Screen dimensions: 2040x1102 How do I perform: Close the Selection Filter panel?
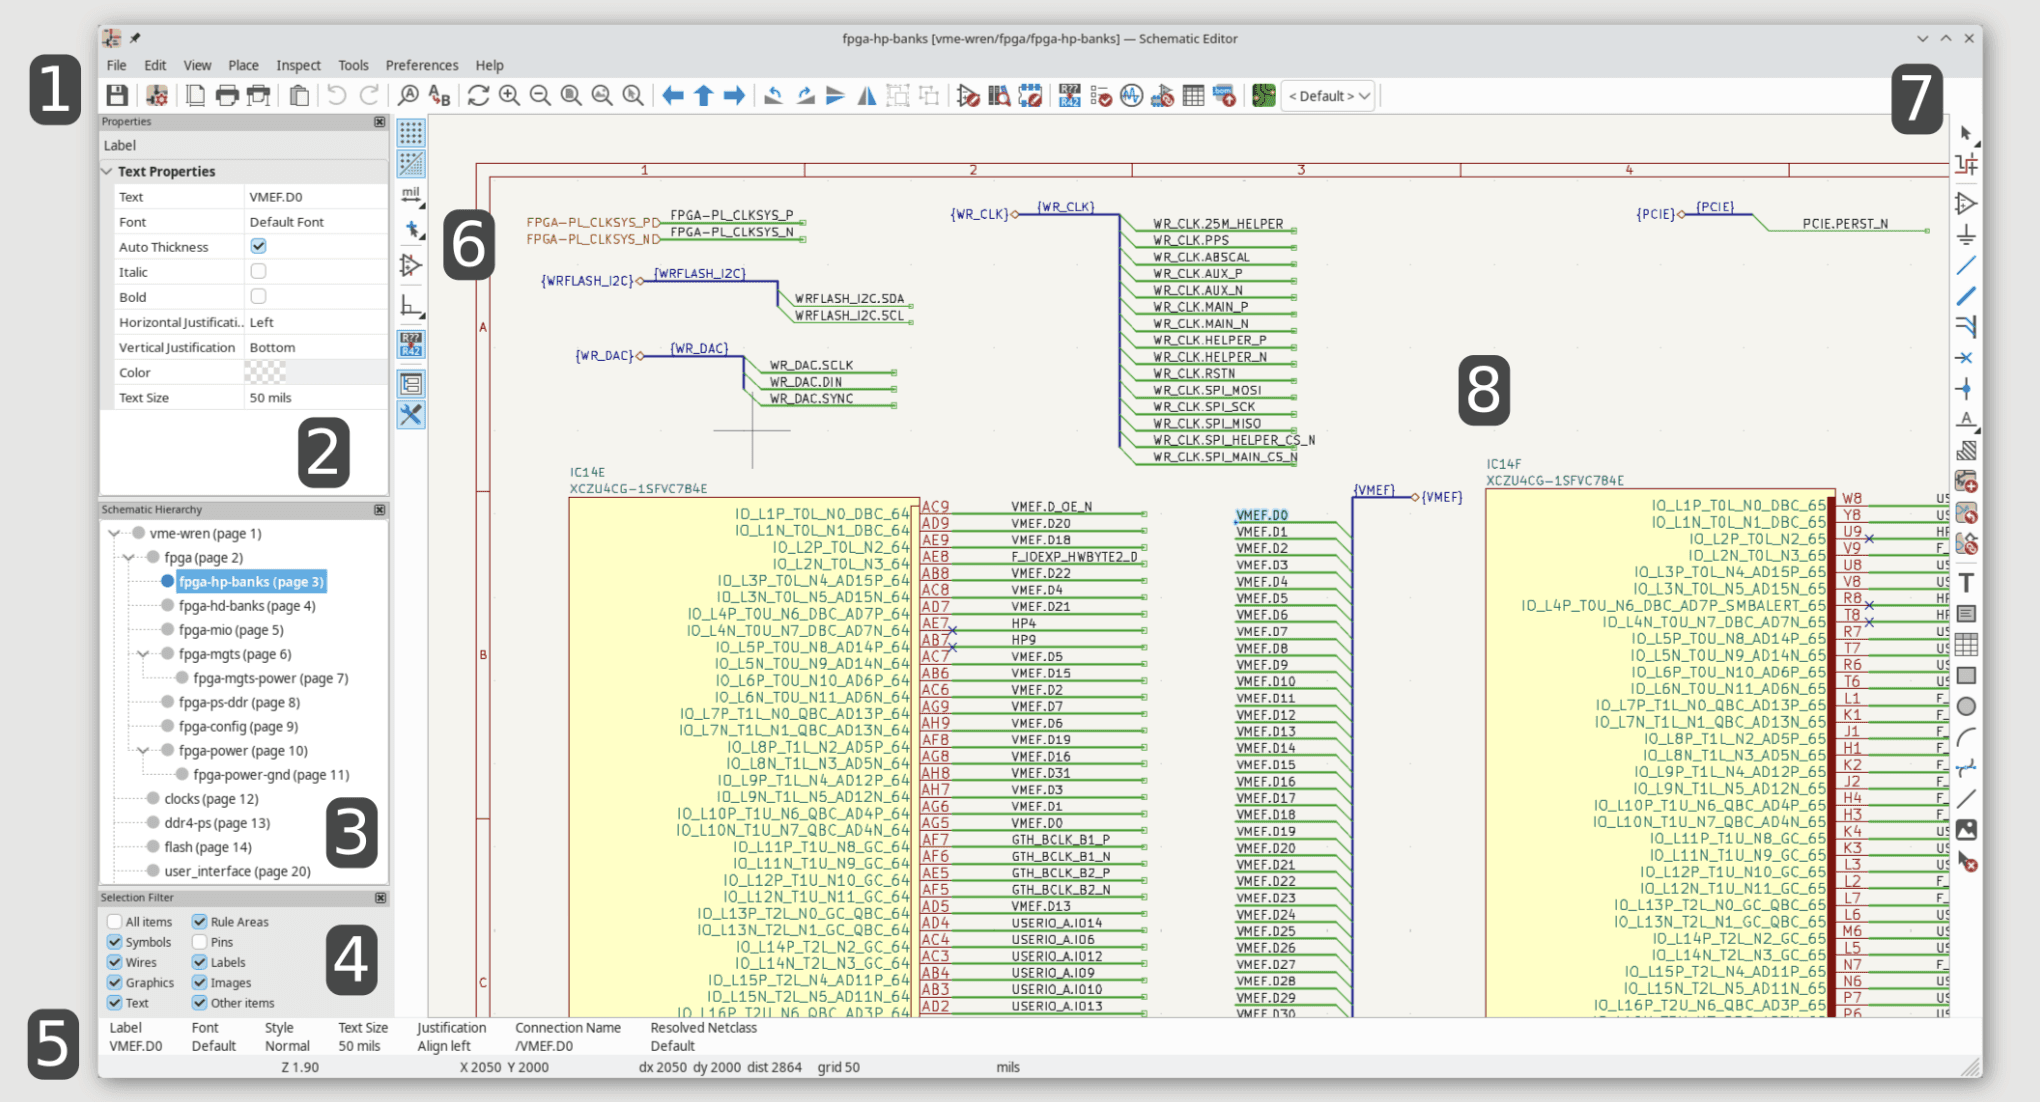coord(380,898)
